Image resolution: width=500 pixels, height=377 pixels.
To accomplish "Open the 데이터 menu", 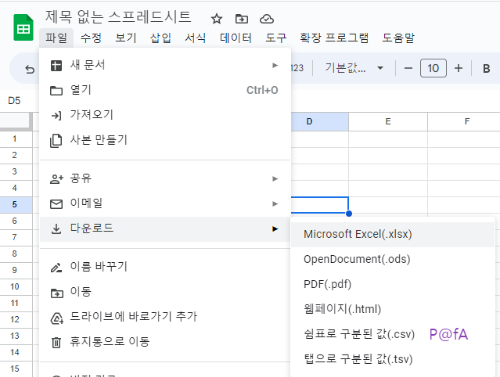I will click(236, 38).
